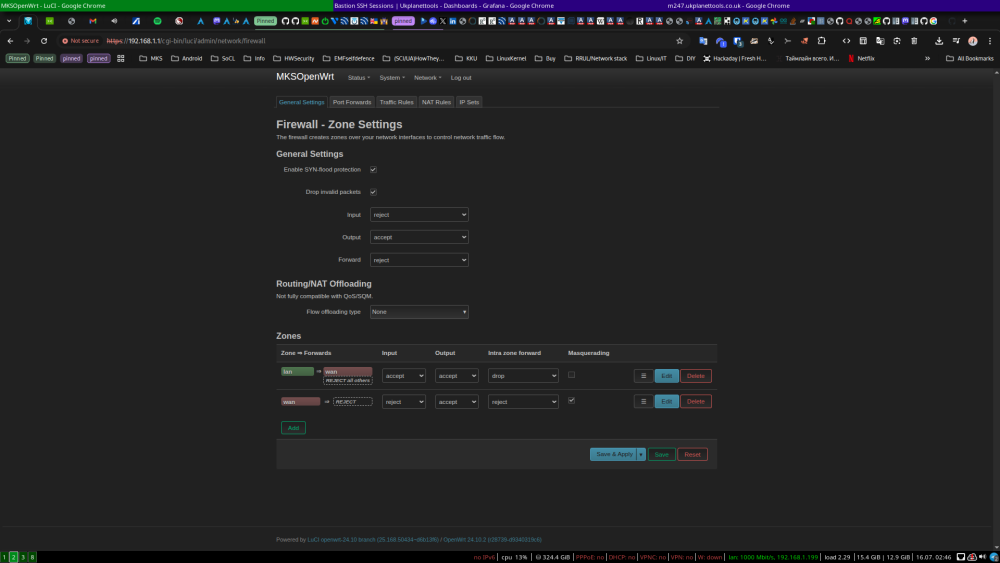The height and width of the screenshot is (563, 1000).
Task: Click the green lan zone label
Action: click(x=297, y=372)
